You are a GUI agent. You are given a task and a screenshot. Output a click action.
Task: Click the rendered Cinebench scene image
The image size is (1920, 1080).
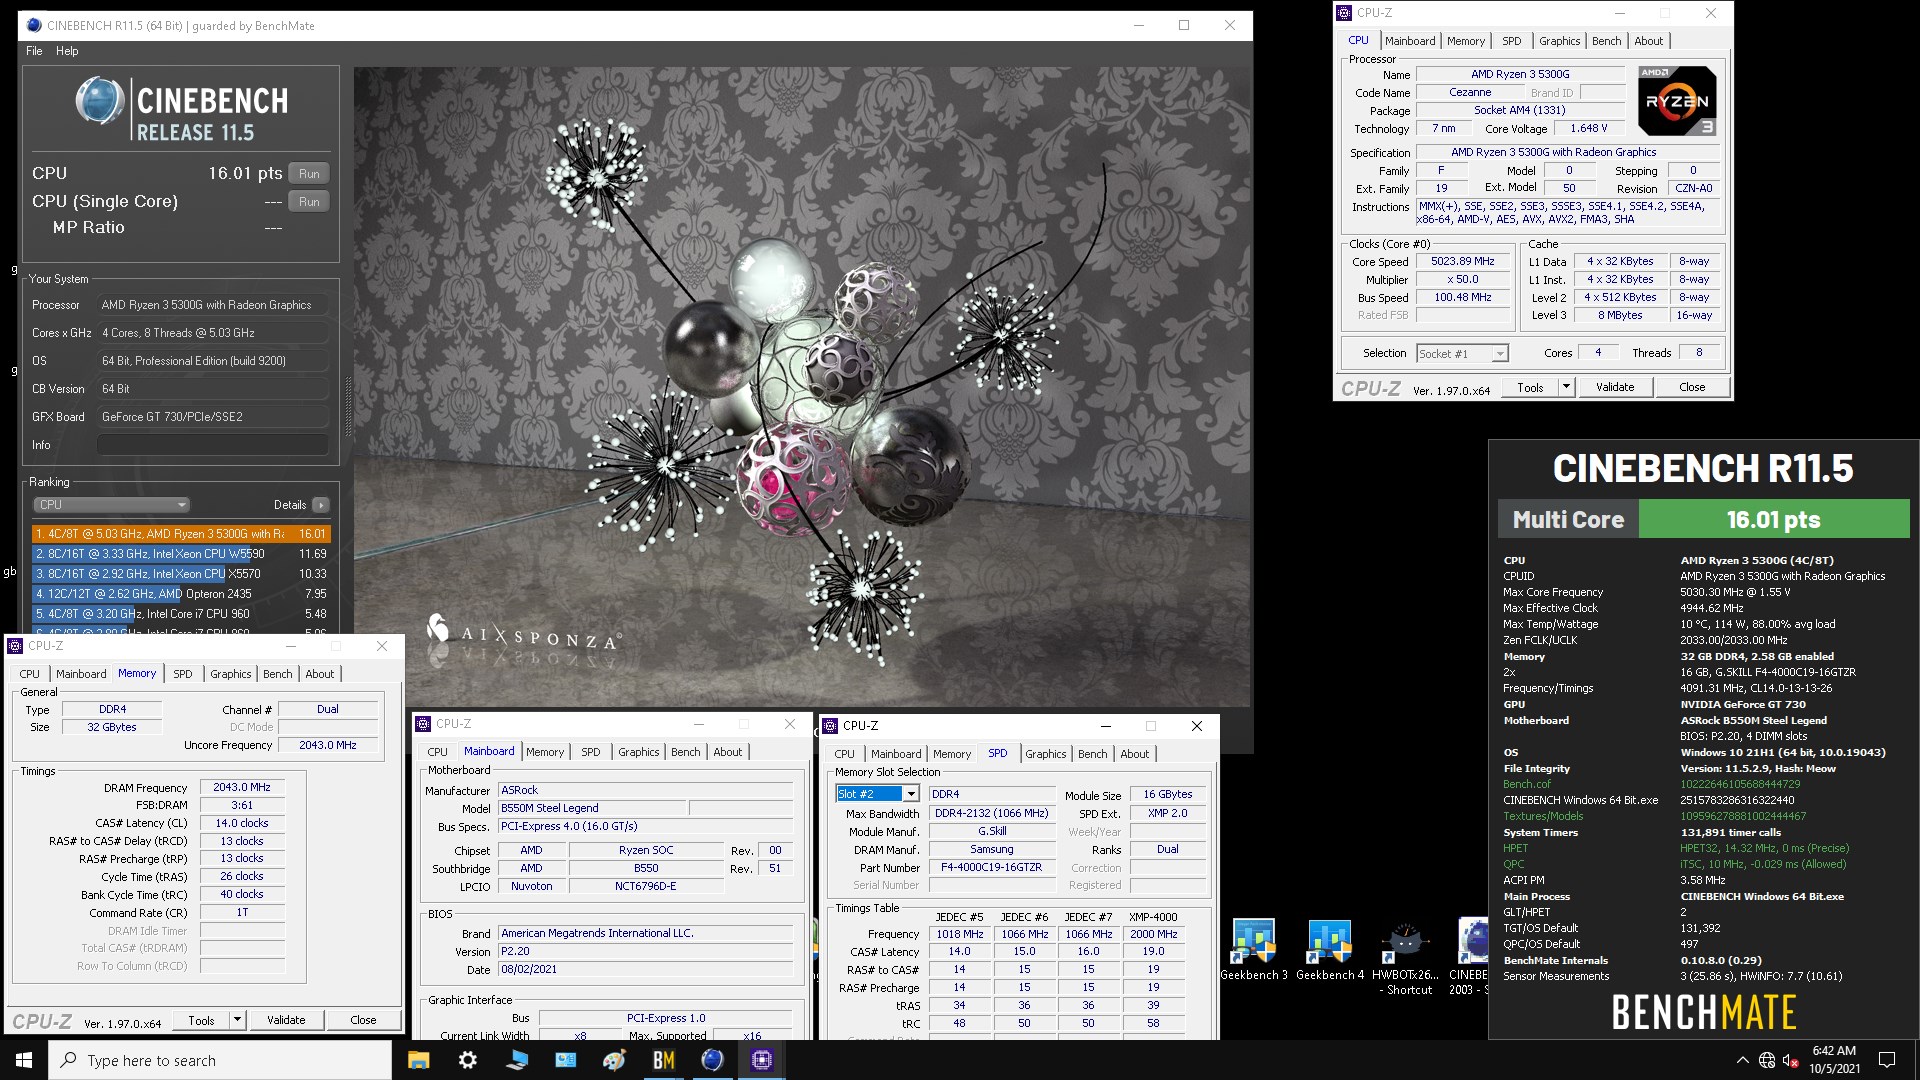pos(802,387)
